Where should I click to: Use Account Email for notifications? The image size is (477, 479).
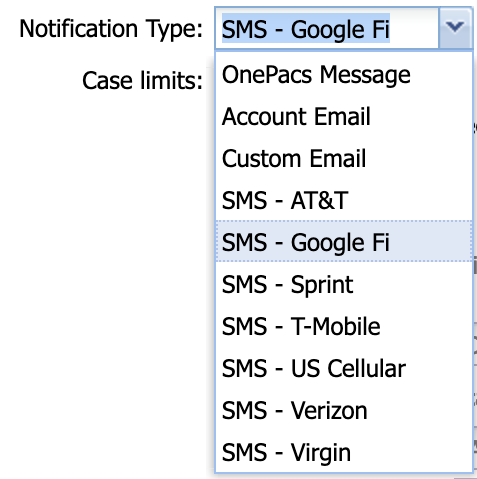click(344, 116)
